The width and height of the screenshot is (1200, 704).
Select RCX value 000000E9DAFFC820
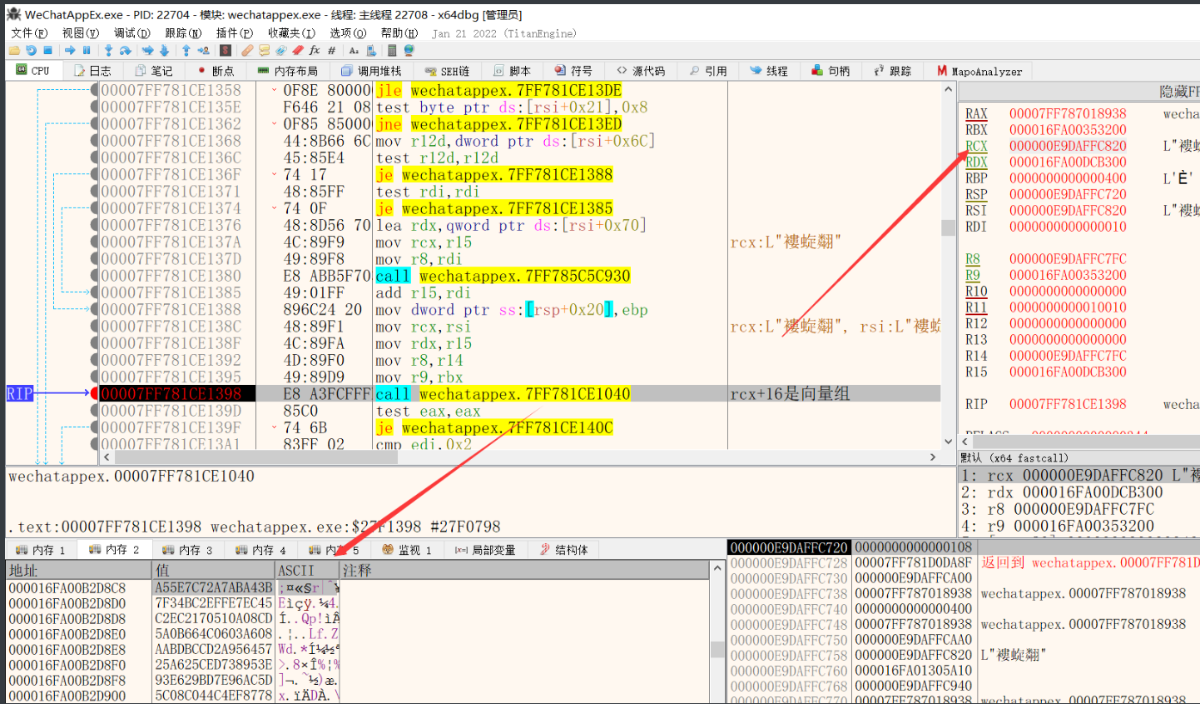click(x=1067, y=146)
